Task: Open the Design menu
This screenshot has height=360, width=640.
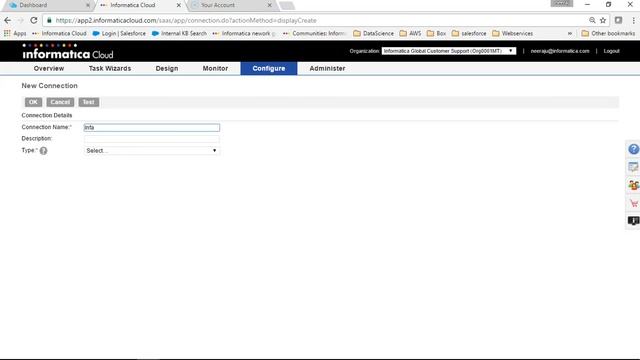Action: 167,69
